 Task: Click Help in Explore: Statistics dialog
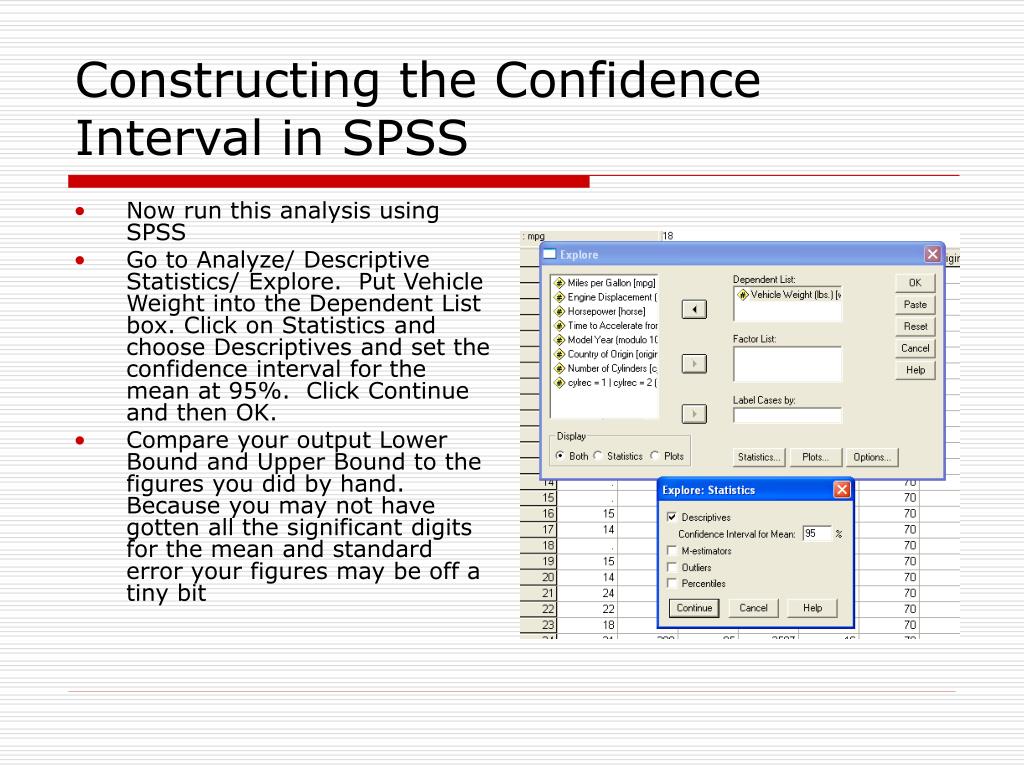[x=812, y=608]
